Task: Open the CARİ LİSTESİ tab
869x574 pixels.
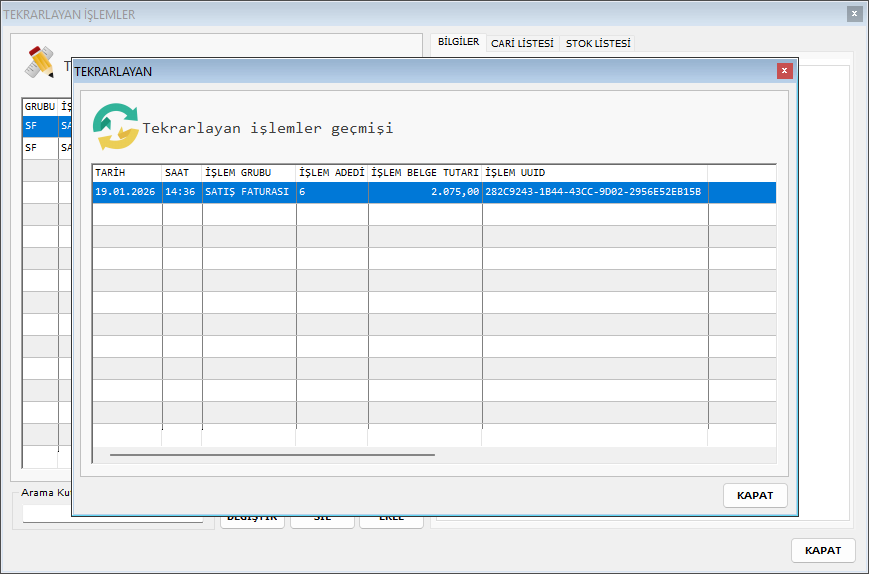Action: 522,43
